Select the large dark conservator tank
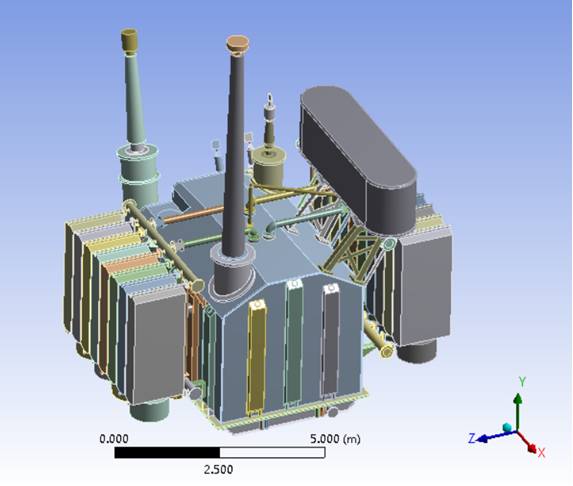This screenshot has width=573, height=486. click(358, 157)
